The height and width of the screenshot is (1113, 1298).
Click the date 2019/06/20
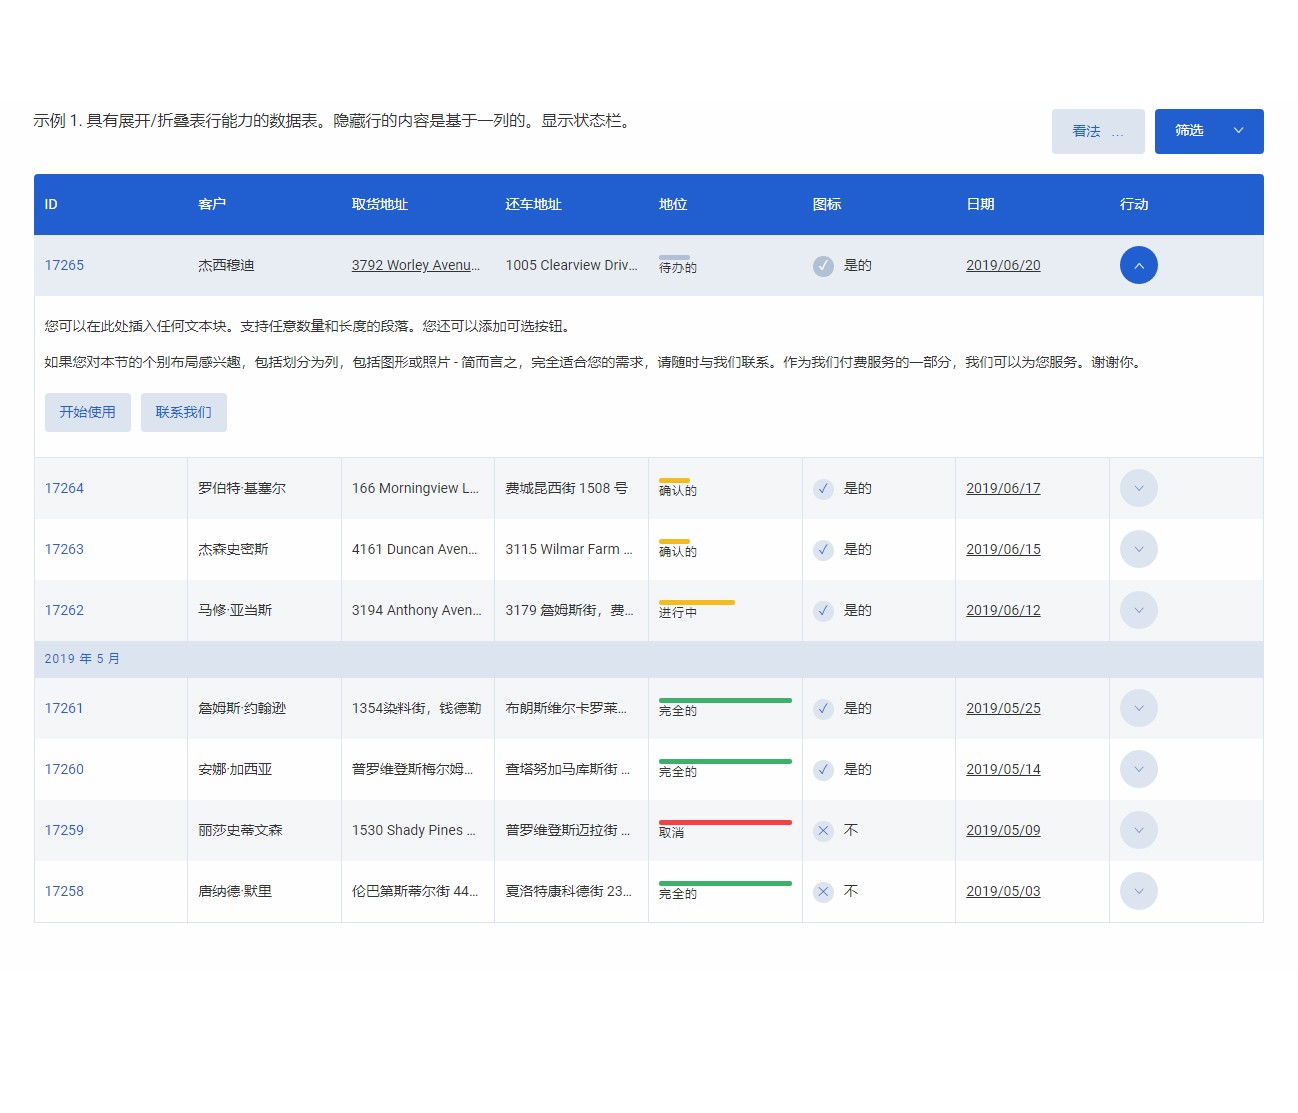[x=1003, y=265]
